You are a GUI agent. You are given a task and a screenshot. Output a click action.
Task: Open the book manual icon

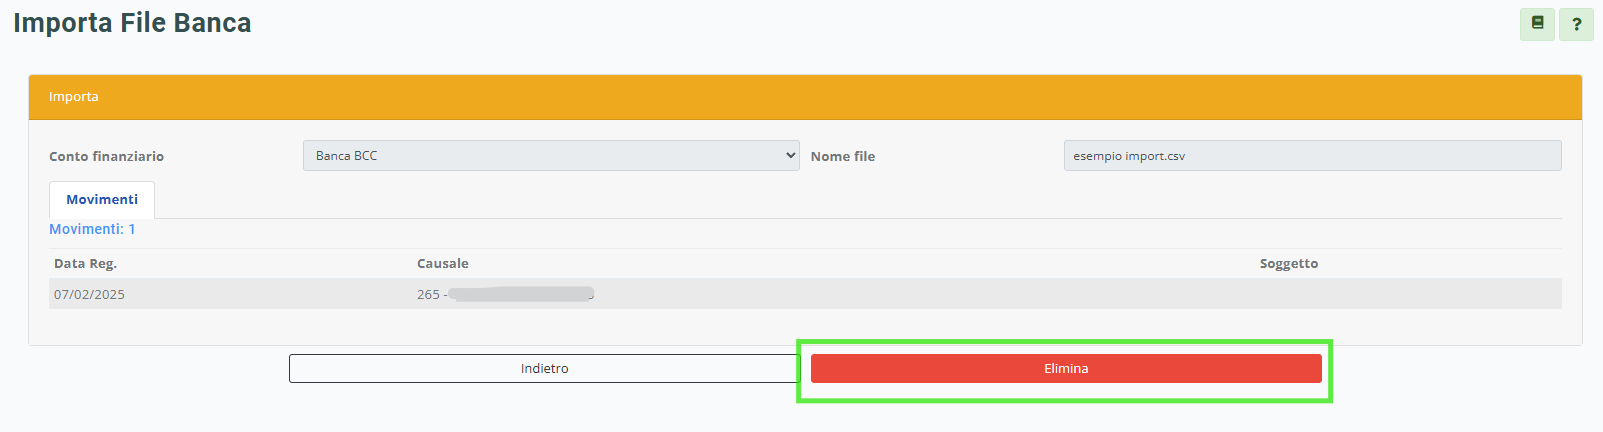coord(1537,24)
